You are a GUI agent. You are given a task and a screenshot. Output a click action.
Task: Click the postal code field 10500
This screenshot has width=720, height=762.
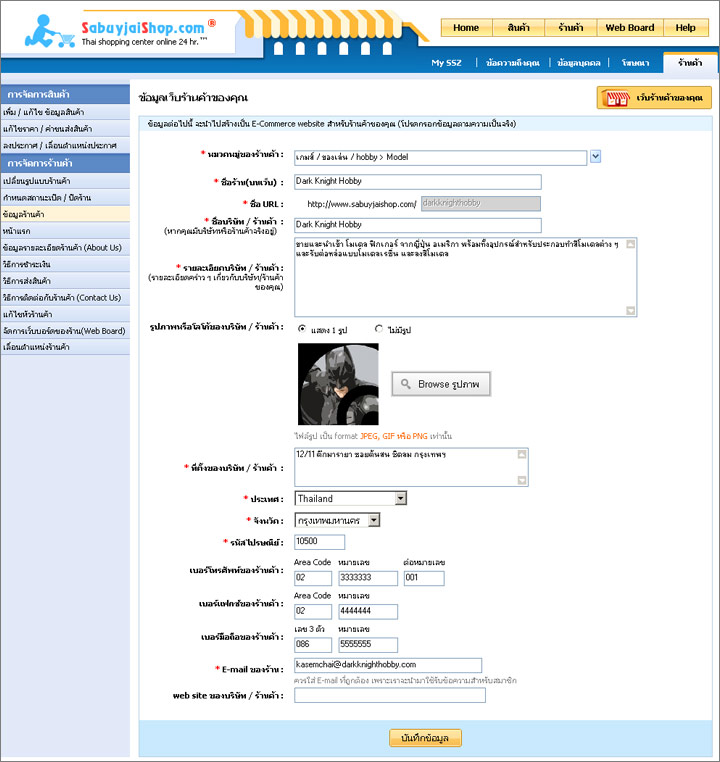[320, 542]
